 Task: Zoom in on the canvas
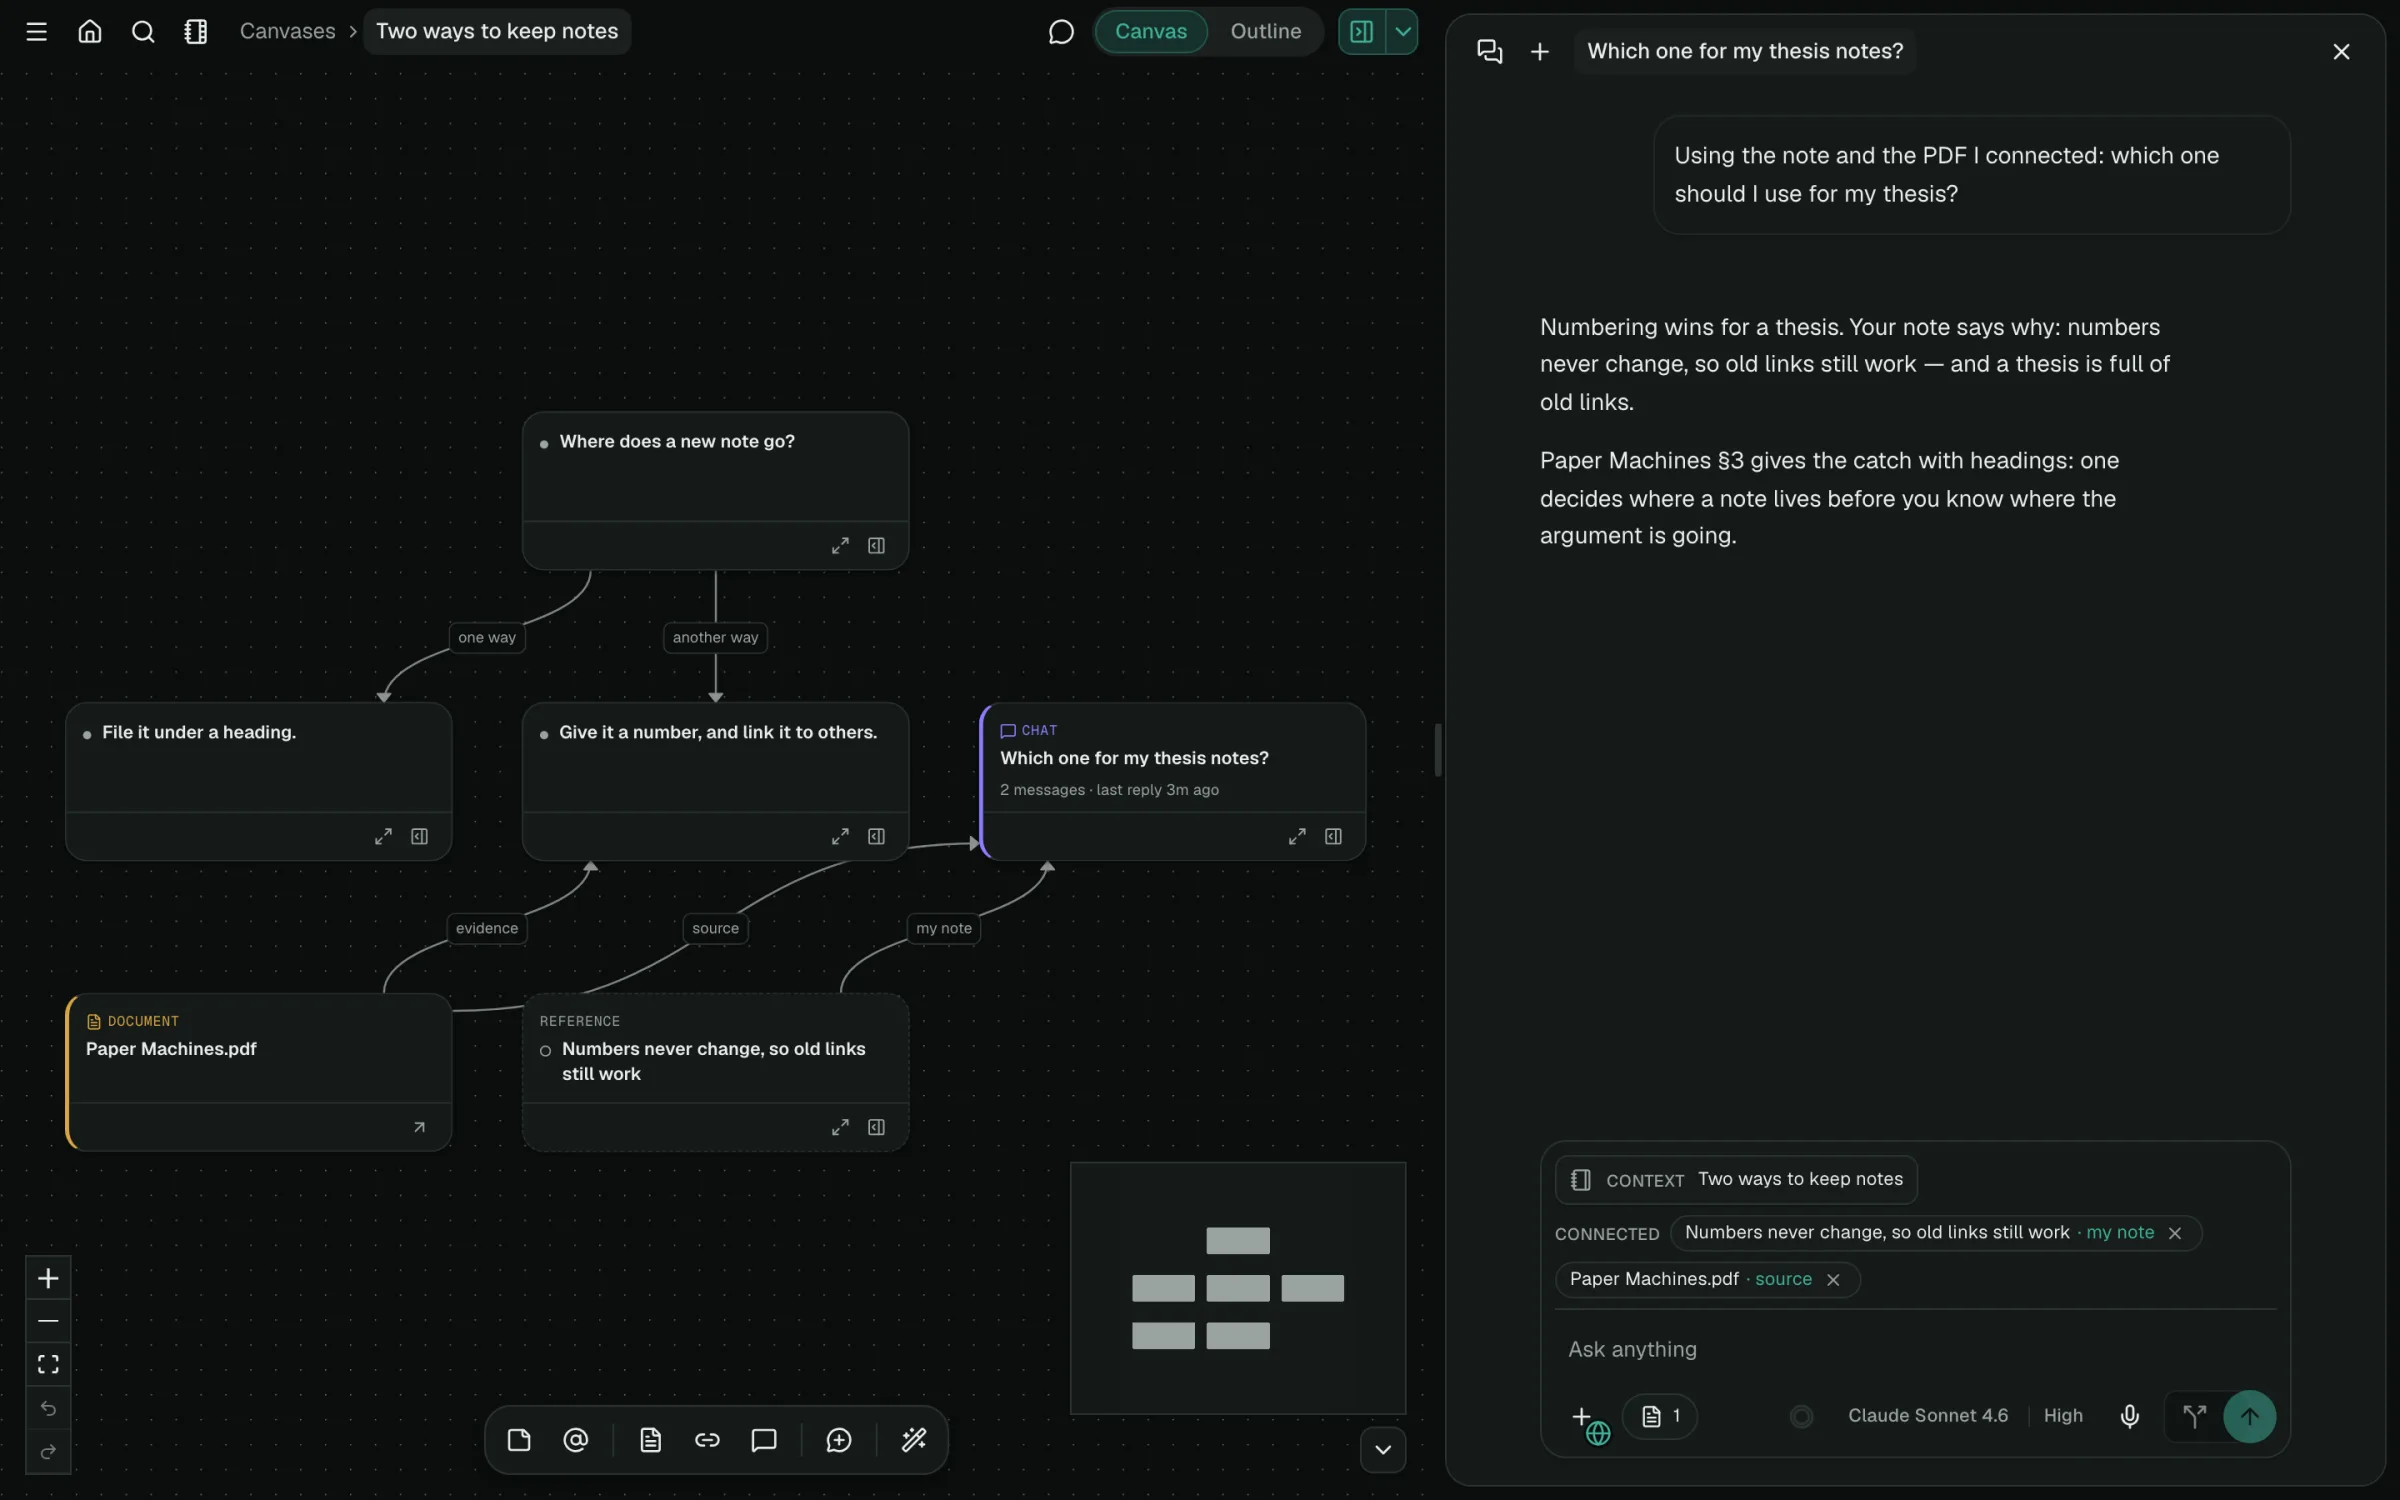click(x=48, y=1278)
